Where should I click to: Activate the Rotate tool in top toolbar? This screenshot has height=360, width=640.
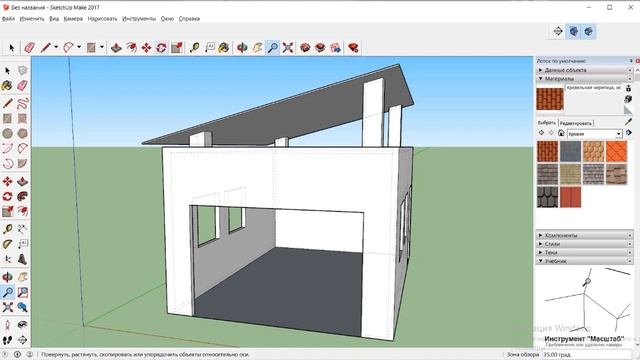tap(161, 48)
